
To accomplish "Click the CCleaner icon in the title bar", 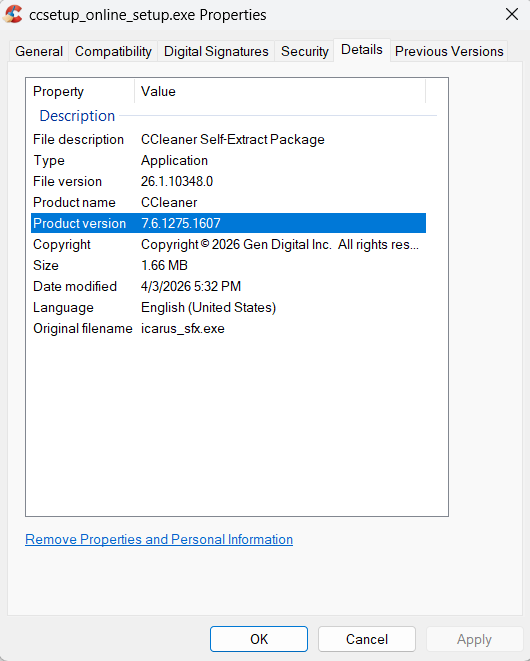I will coord(12,14).
